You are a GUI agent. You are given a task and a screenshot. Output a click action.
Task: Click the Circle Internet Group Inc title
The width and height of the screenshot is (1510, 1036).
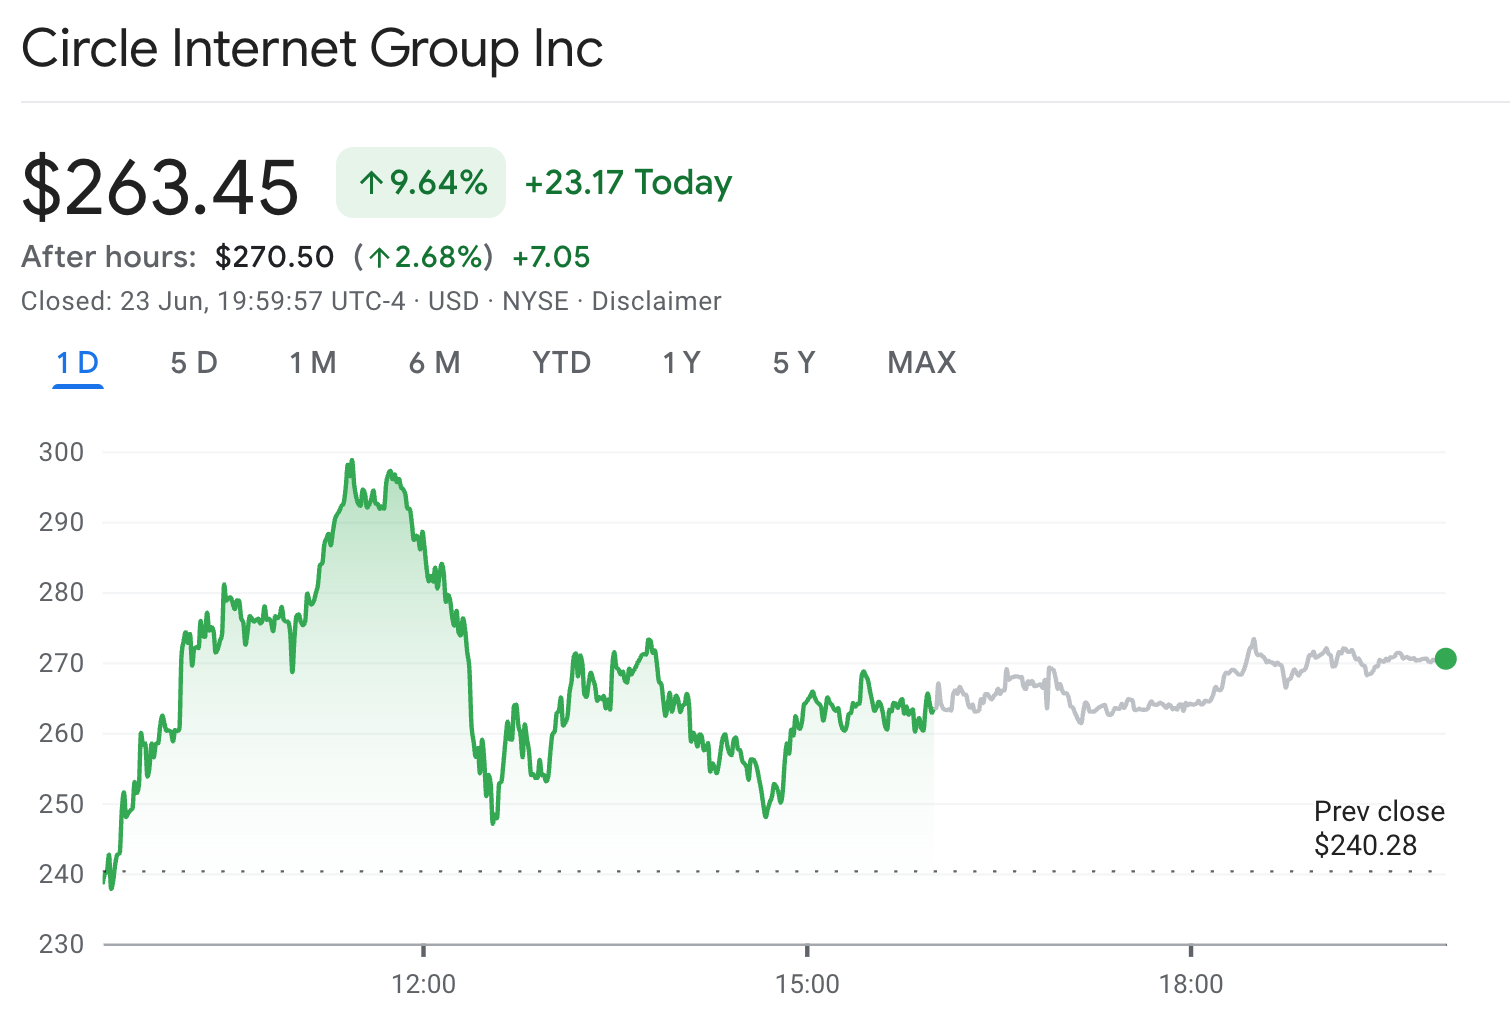(314, 48)
